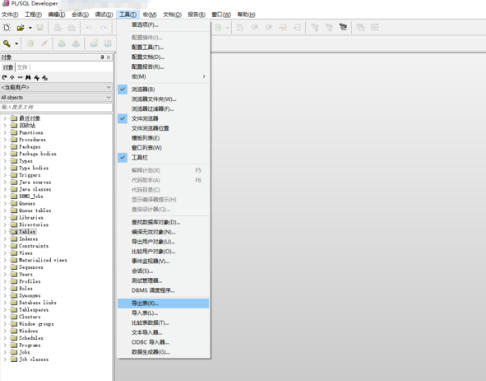Toggle the 浏览器(B) checkmark menu item
The height and width of the screenshot is (381, 486).
click(163, 89)
